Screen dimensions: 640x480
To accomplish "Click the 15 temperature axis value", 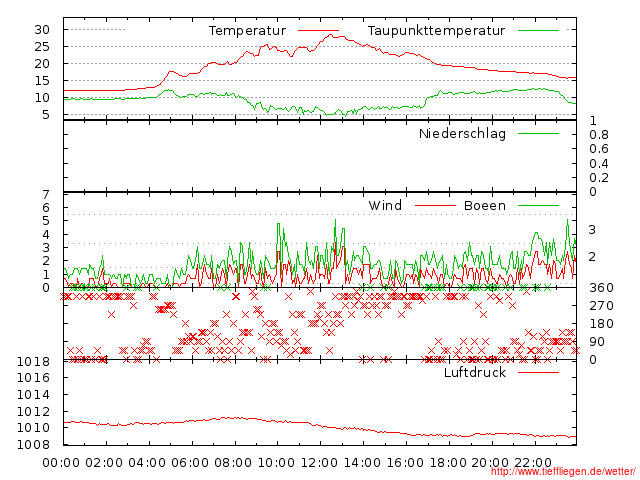I will (x=42, y=81).
